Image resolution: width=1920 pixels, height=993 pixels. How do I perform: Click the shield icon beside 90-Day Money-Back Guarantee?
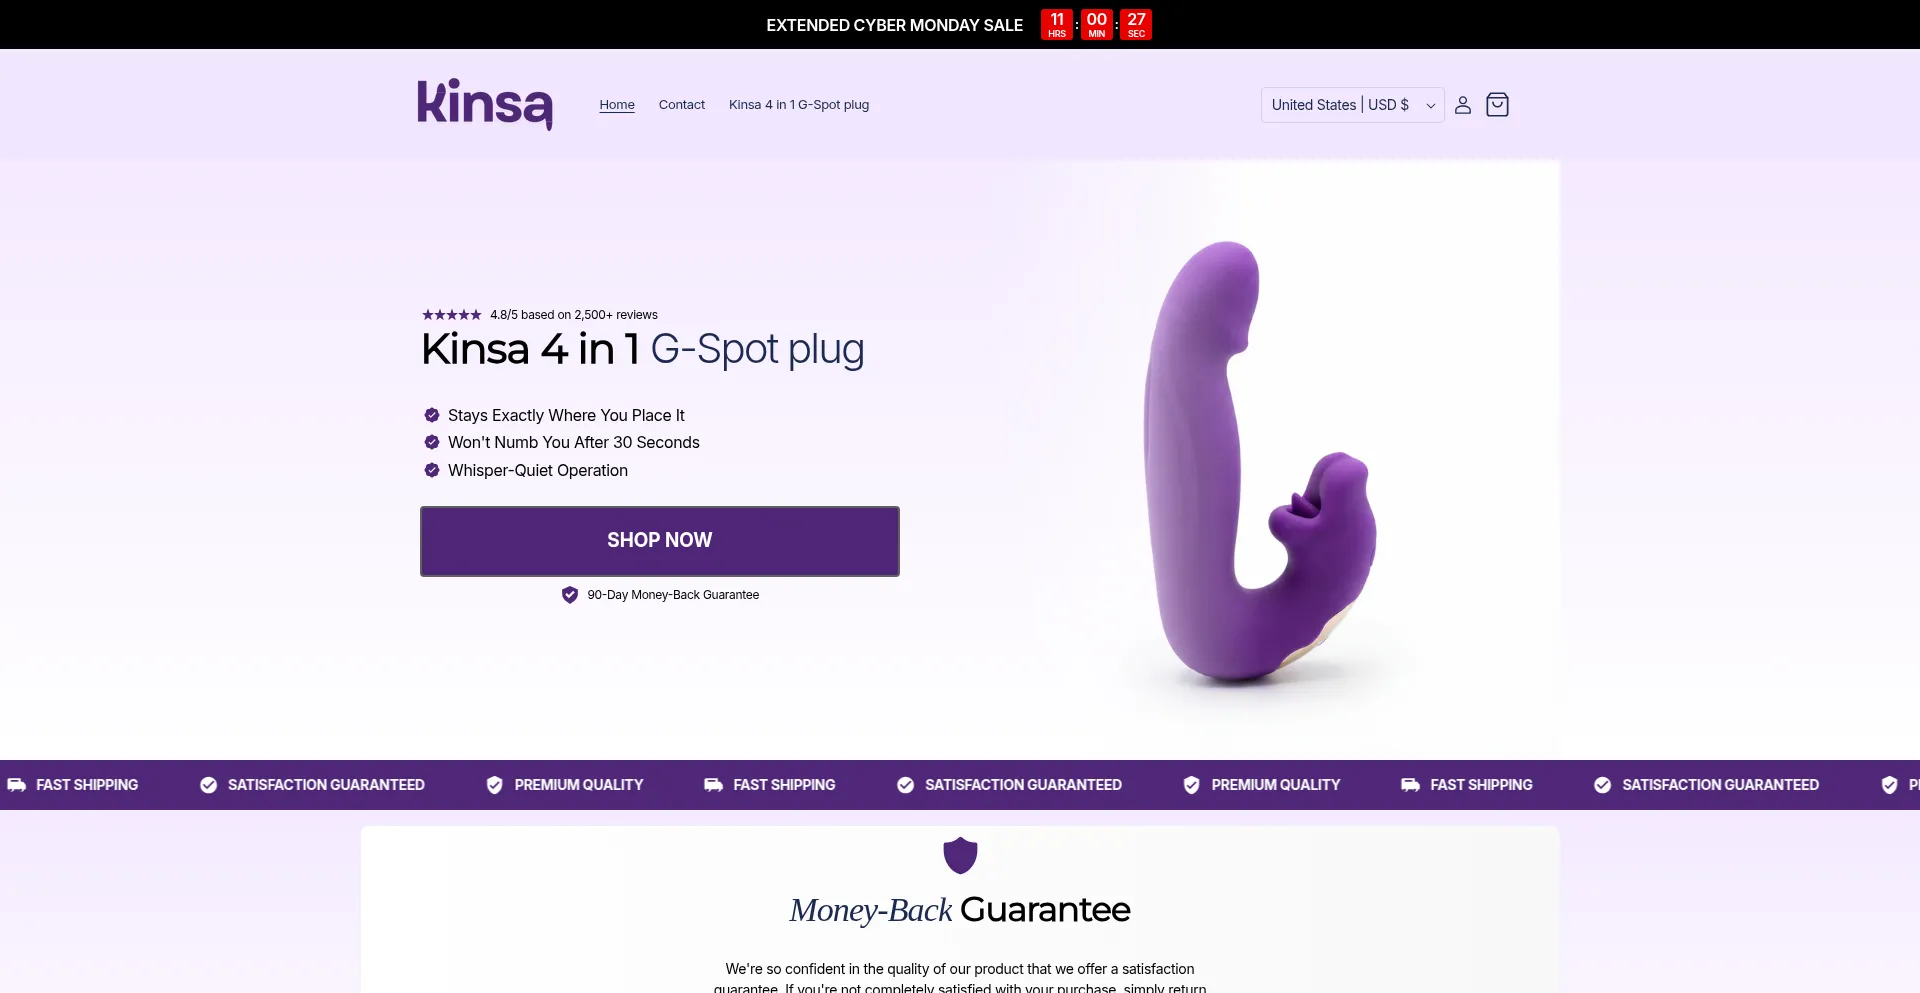(570, 595)
